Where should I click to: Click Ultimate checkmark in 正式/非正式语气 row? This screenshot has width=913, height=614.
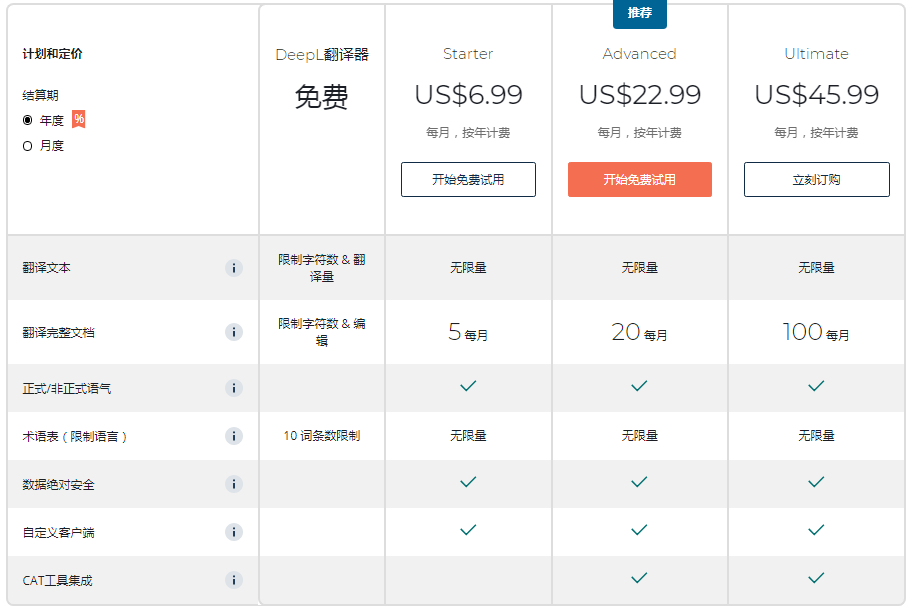[x=816, y=386]
